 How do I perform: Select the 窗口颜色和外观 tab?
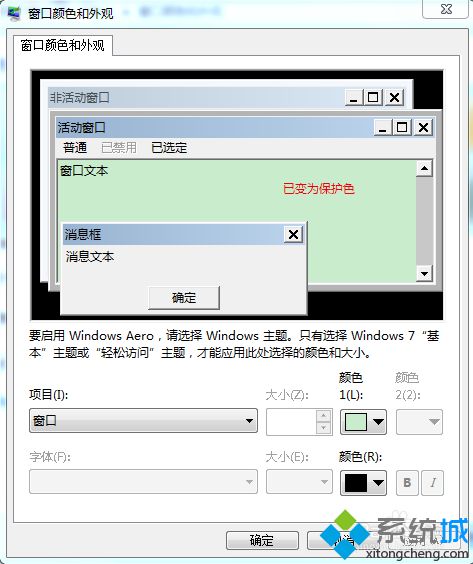click(x=63, y=46)
